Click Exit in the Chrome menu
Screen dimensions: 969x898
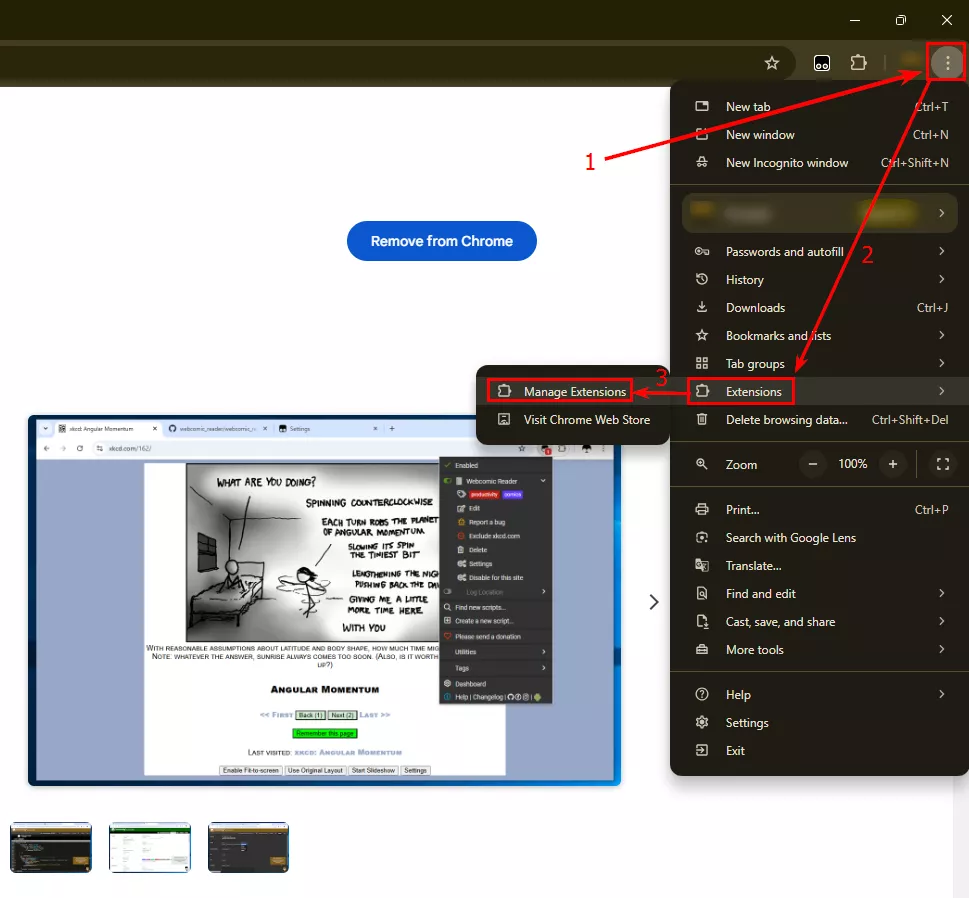819,750
